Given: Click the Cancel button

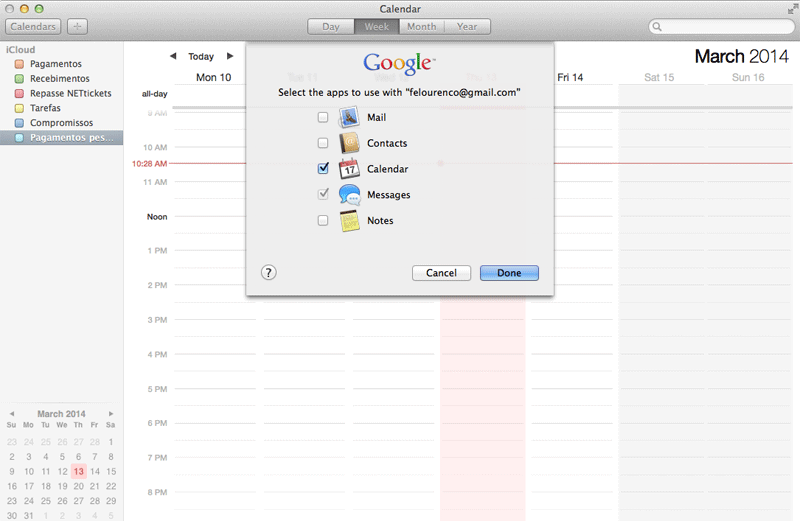Looking at the screenshot, I should coord(441,273).
